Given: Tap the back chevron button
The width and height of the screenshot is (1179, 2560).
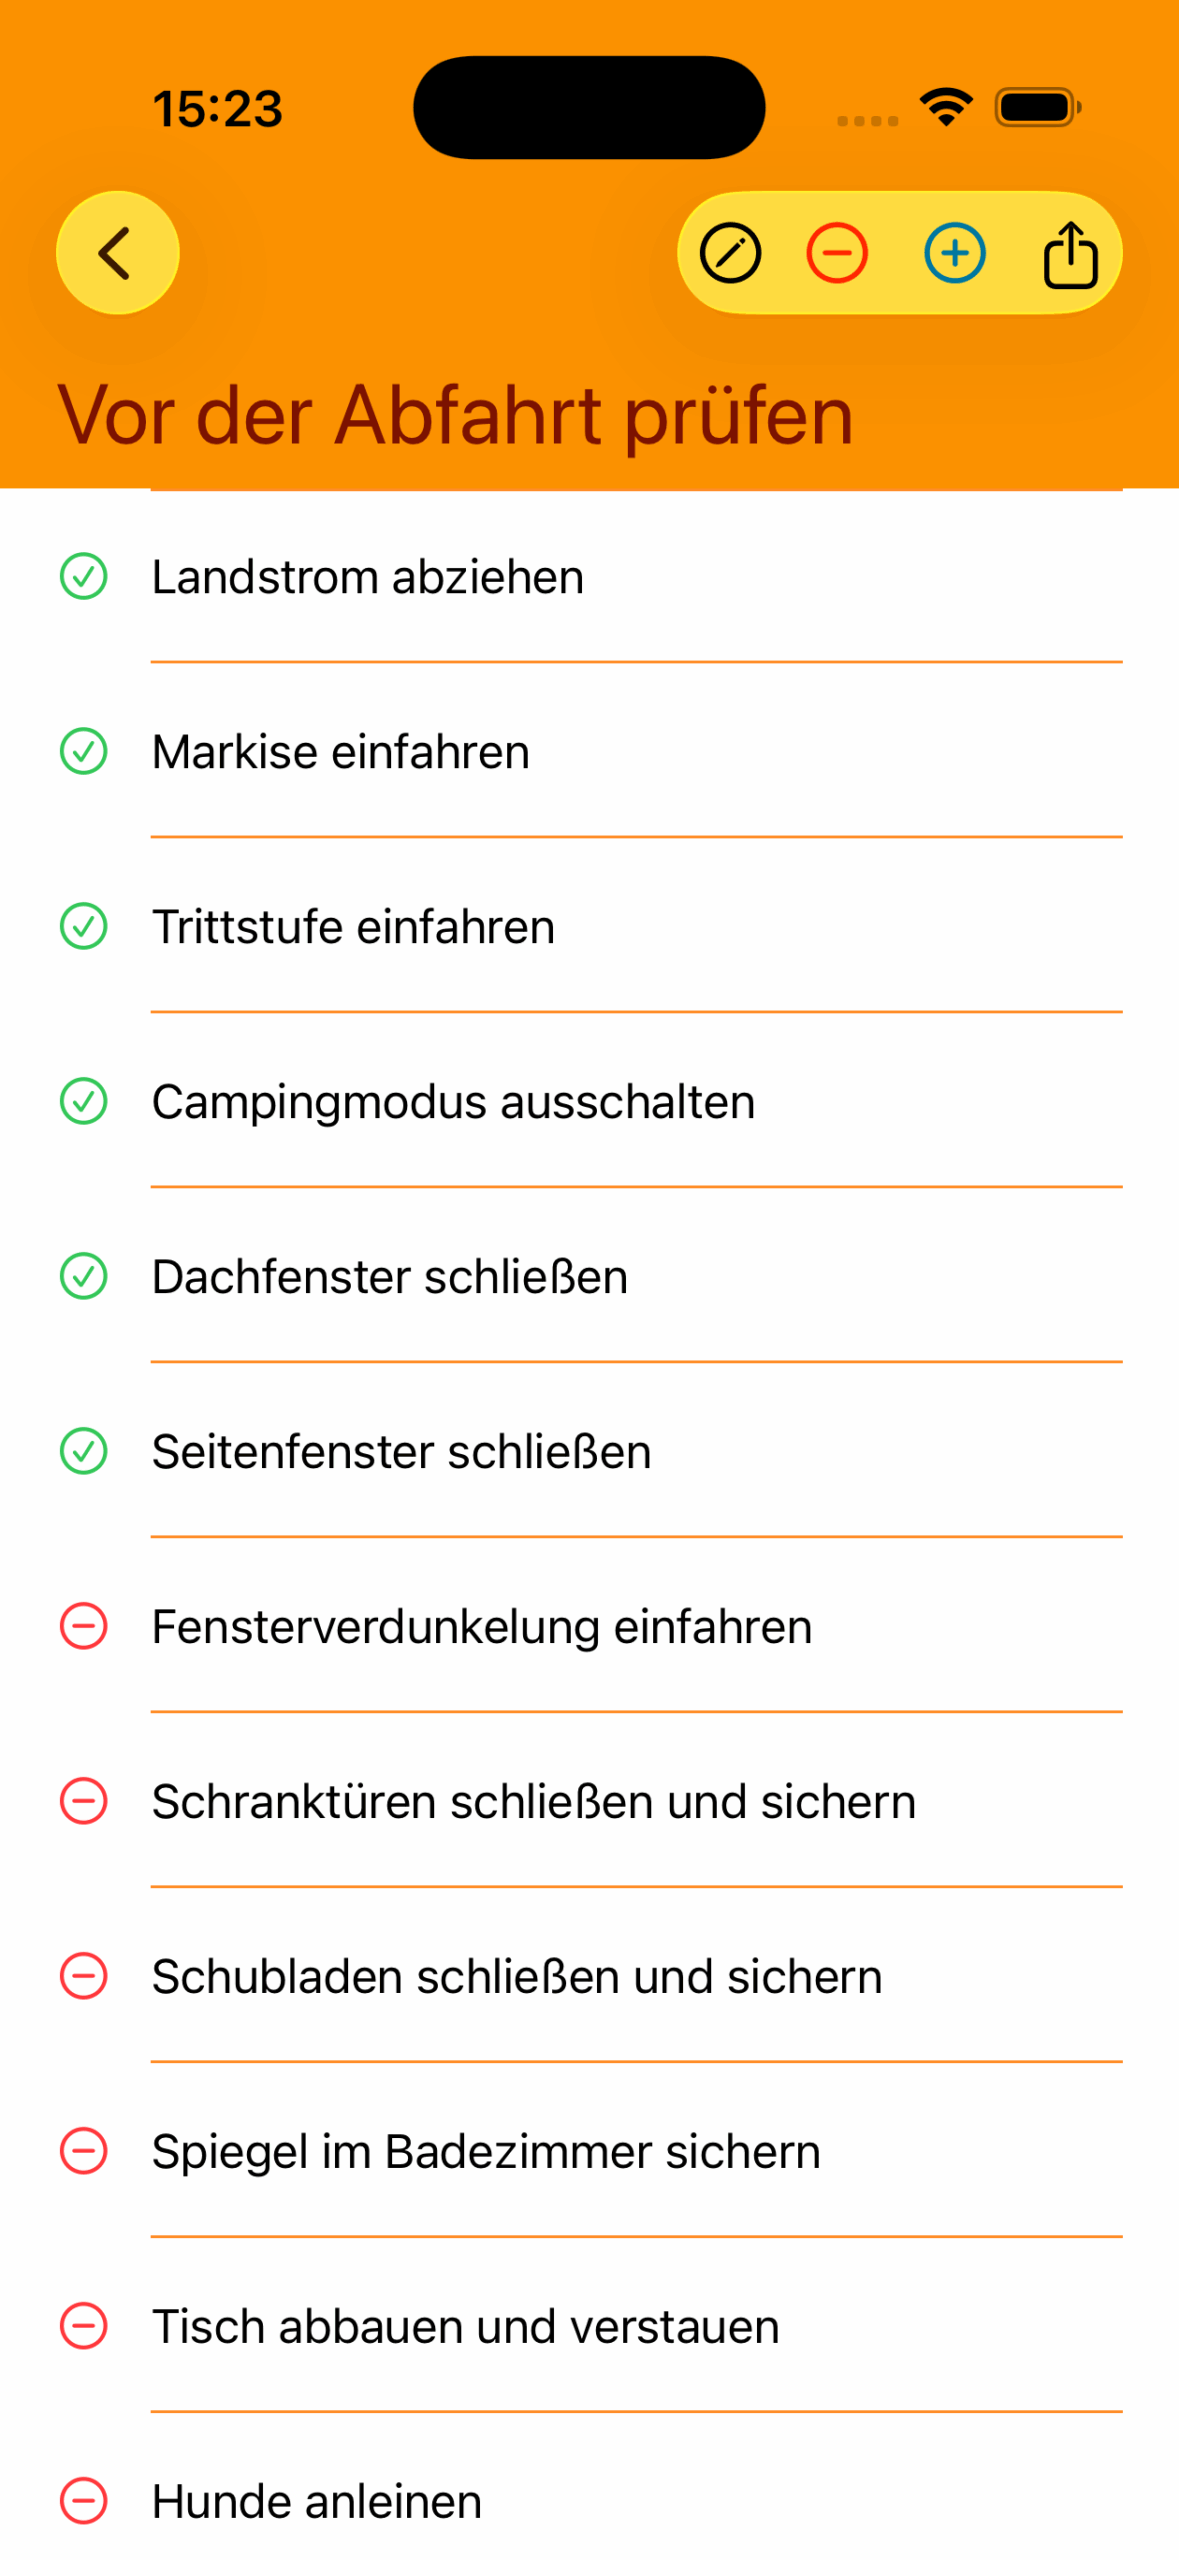Looking at the screenshot, I should click(x=117, y=252).
